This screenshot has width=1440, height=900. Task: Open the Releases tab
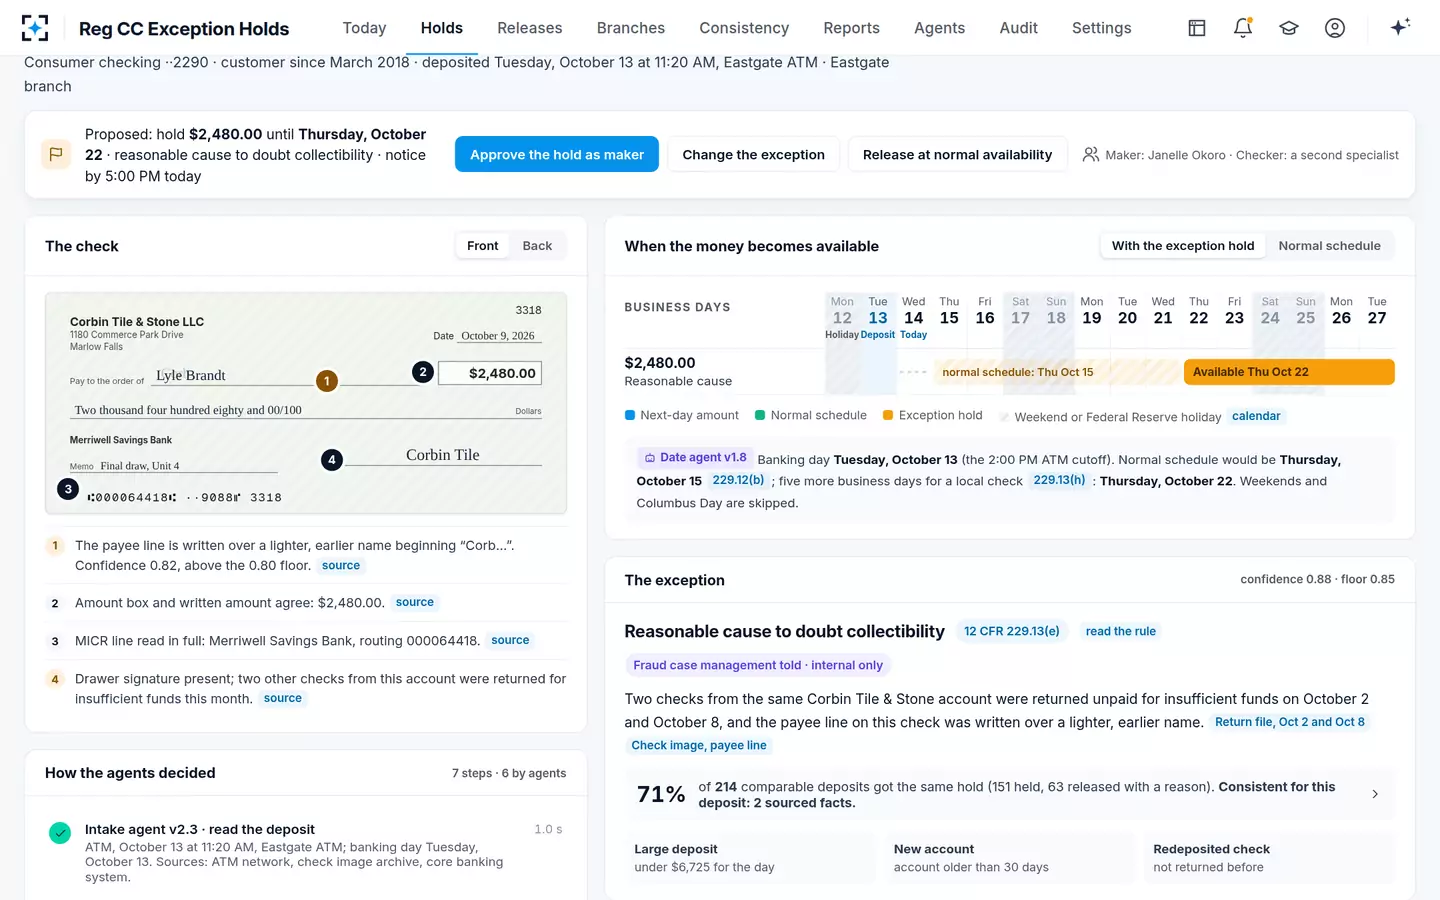coord(530,28)
